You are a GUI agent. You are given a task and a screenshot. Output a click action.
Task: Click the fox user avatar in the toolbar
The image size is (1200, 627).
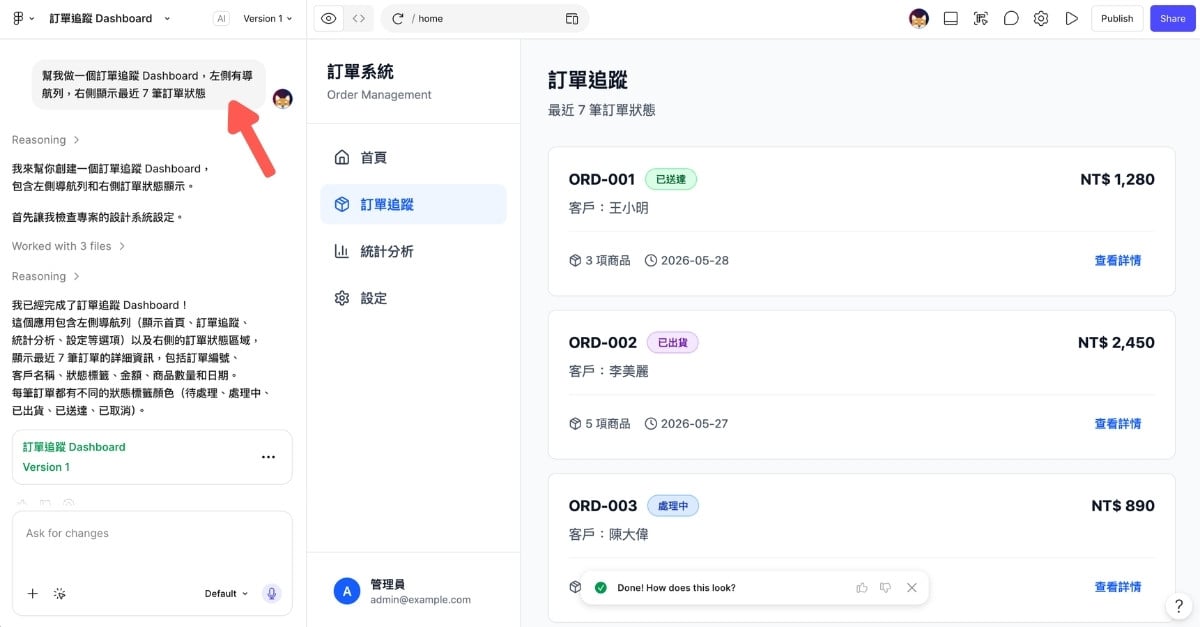pyautogui.click(x=919, y=18)
